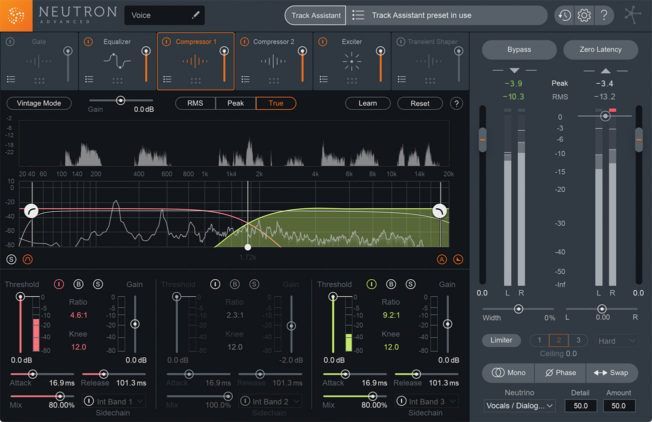652x422 pixels.
Task: Click the iZotope star logo icon
Action: coord(632,15)
